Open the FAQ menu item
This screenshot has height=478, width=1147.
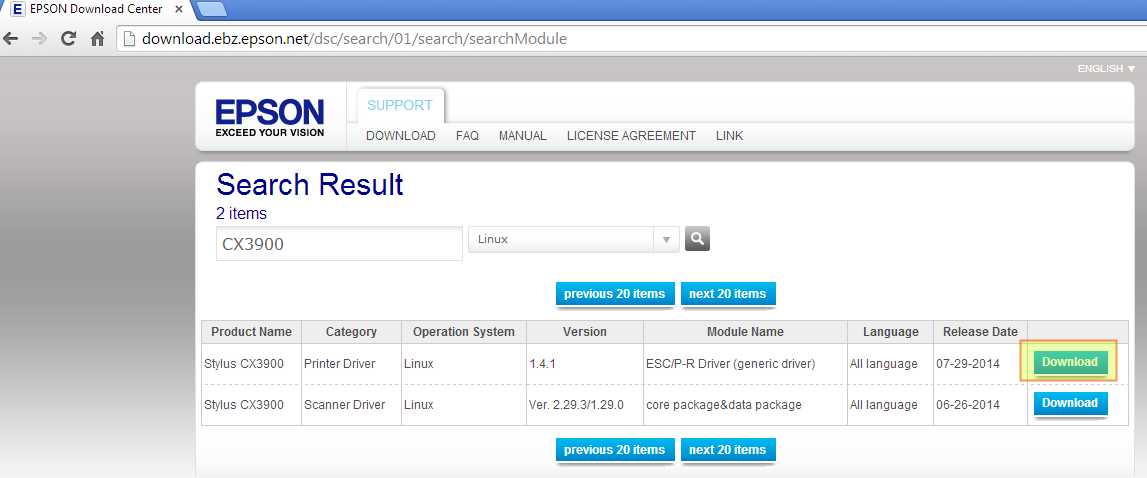(467, 136)
